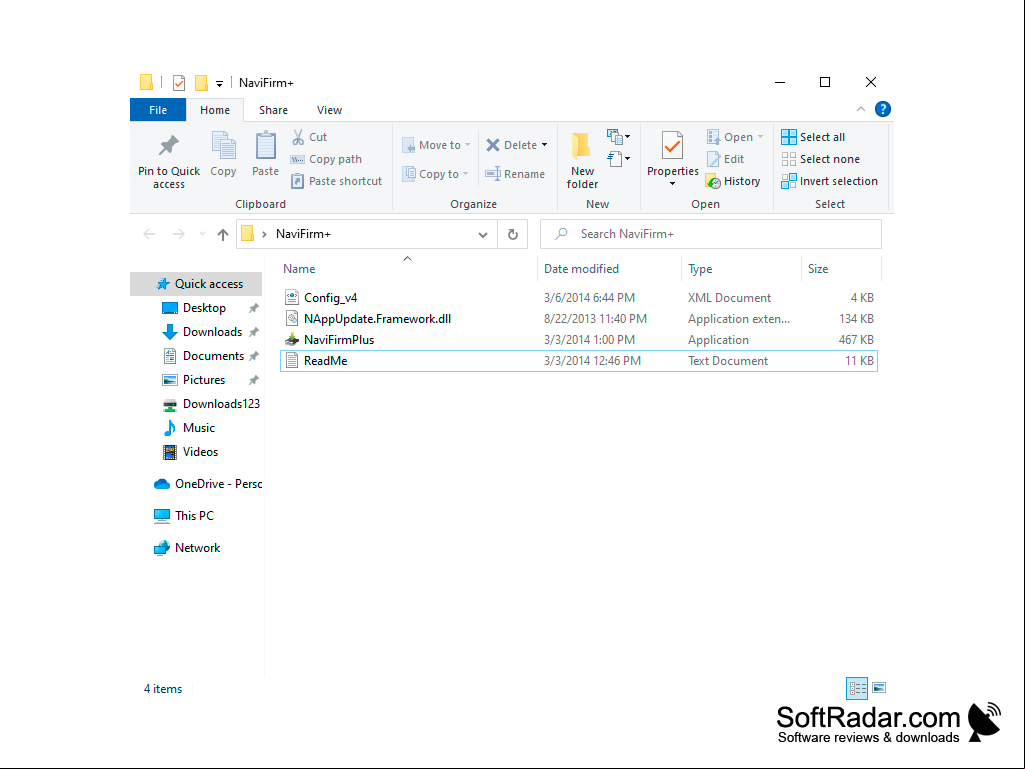Expand the Properties dropdown arrow

pyautogui.click(x=672, y=184)
